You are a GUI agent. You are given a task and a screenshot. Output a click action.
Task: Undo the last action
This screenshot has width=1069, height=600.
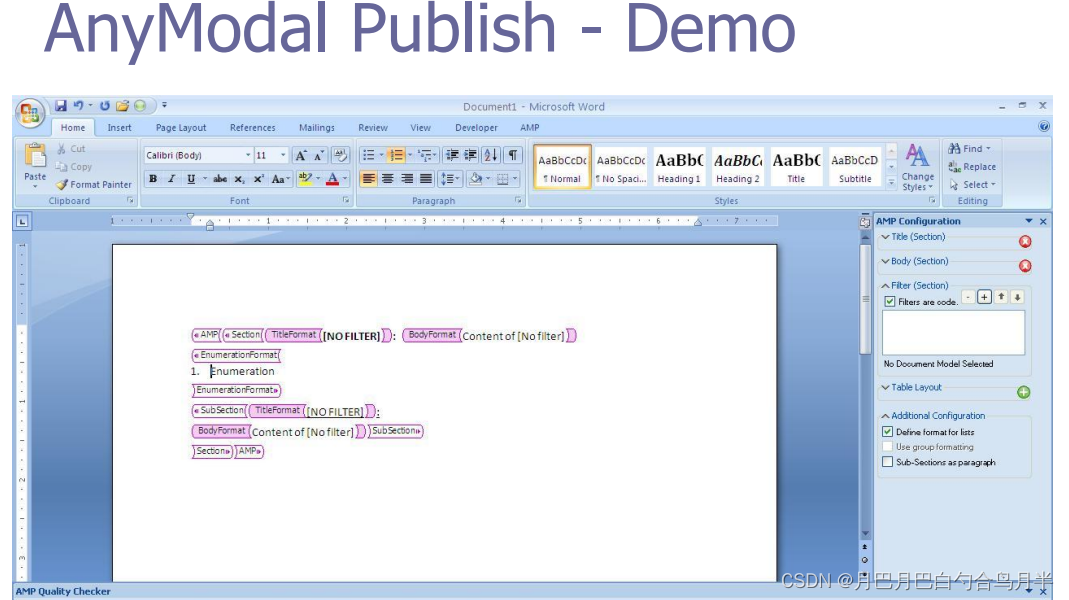click(x=78, y=106)
